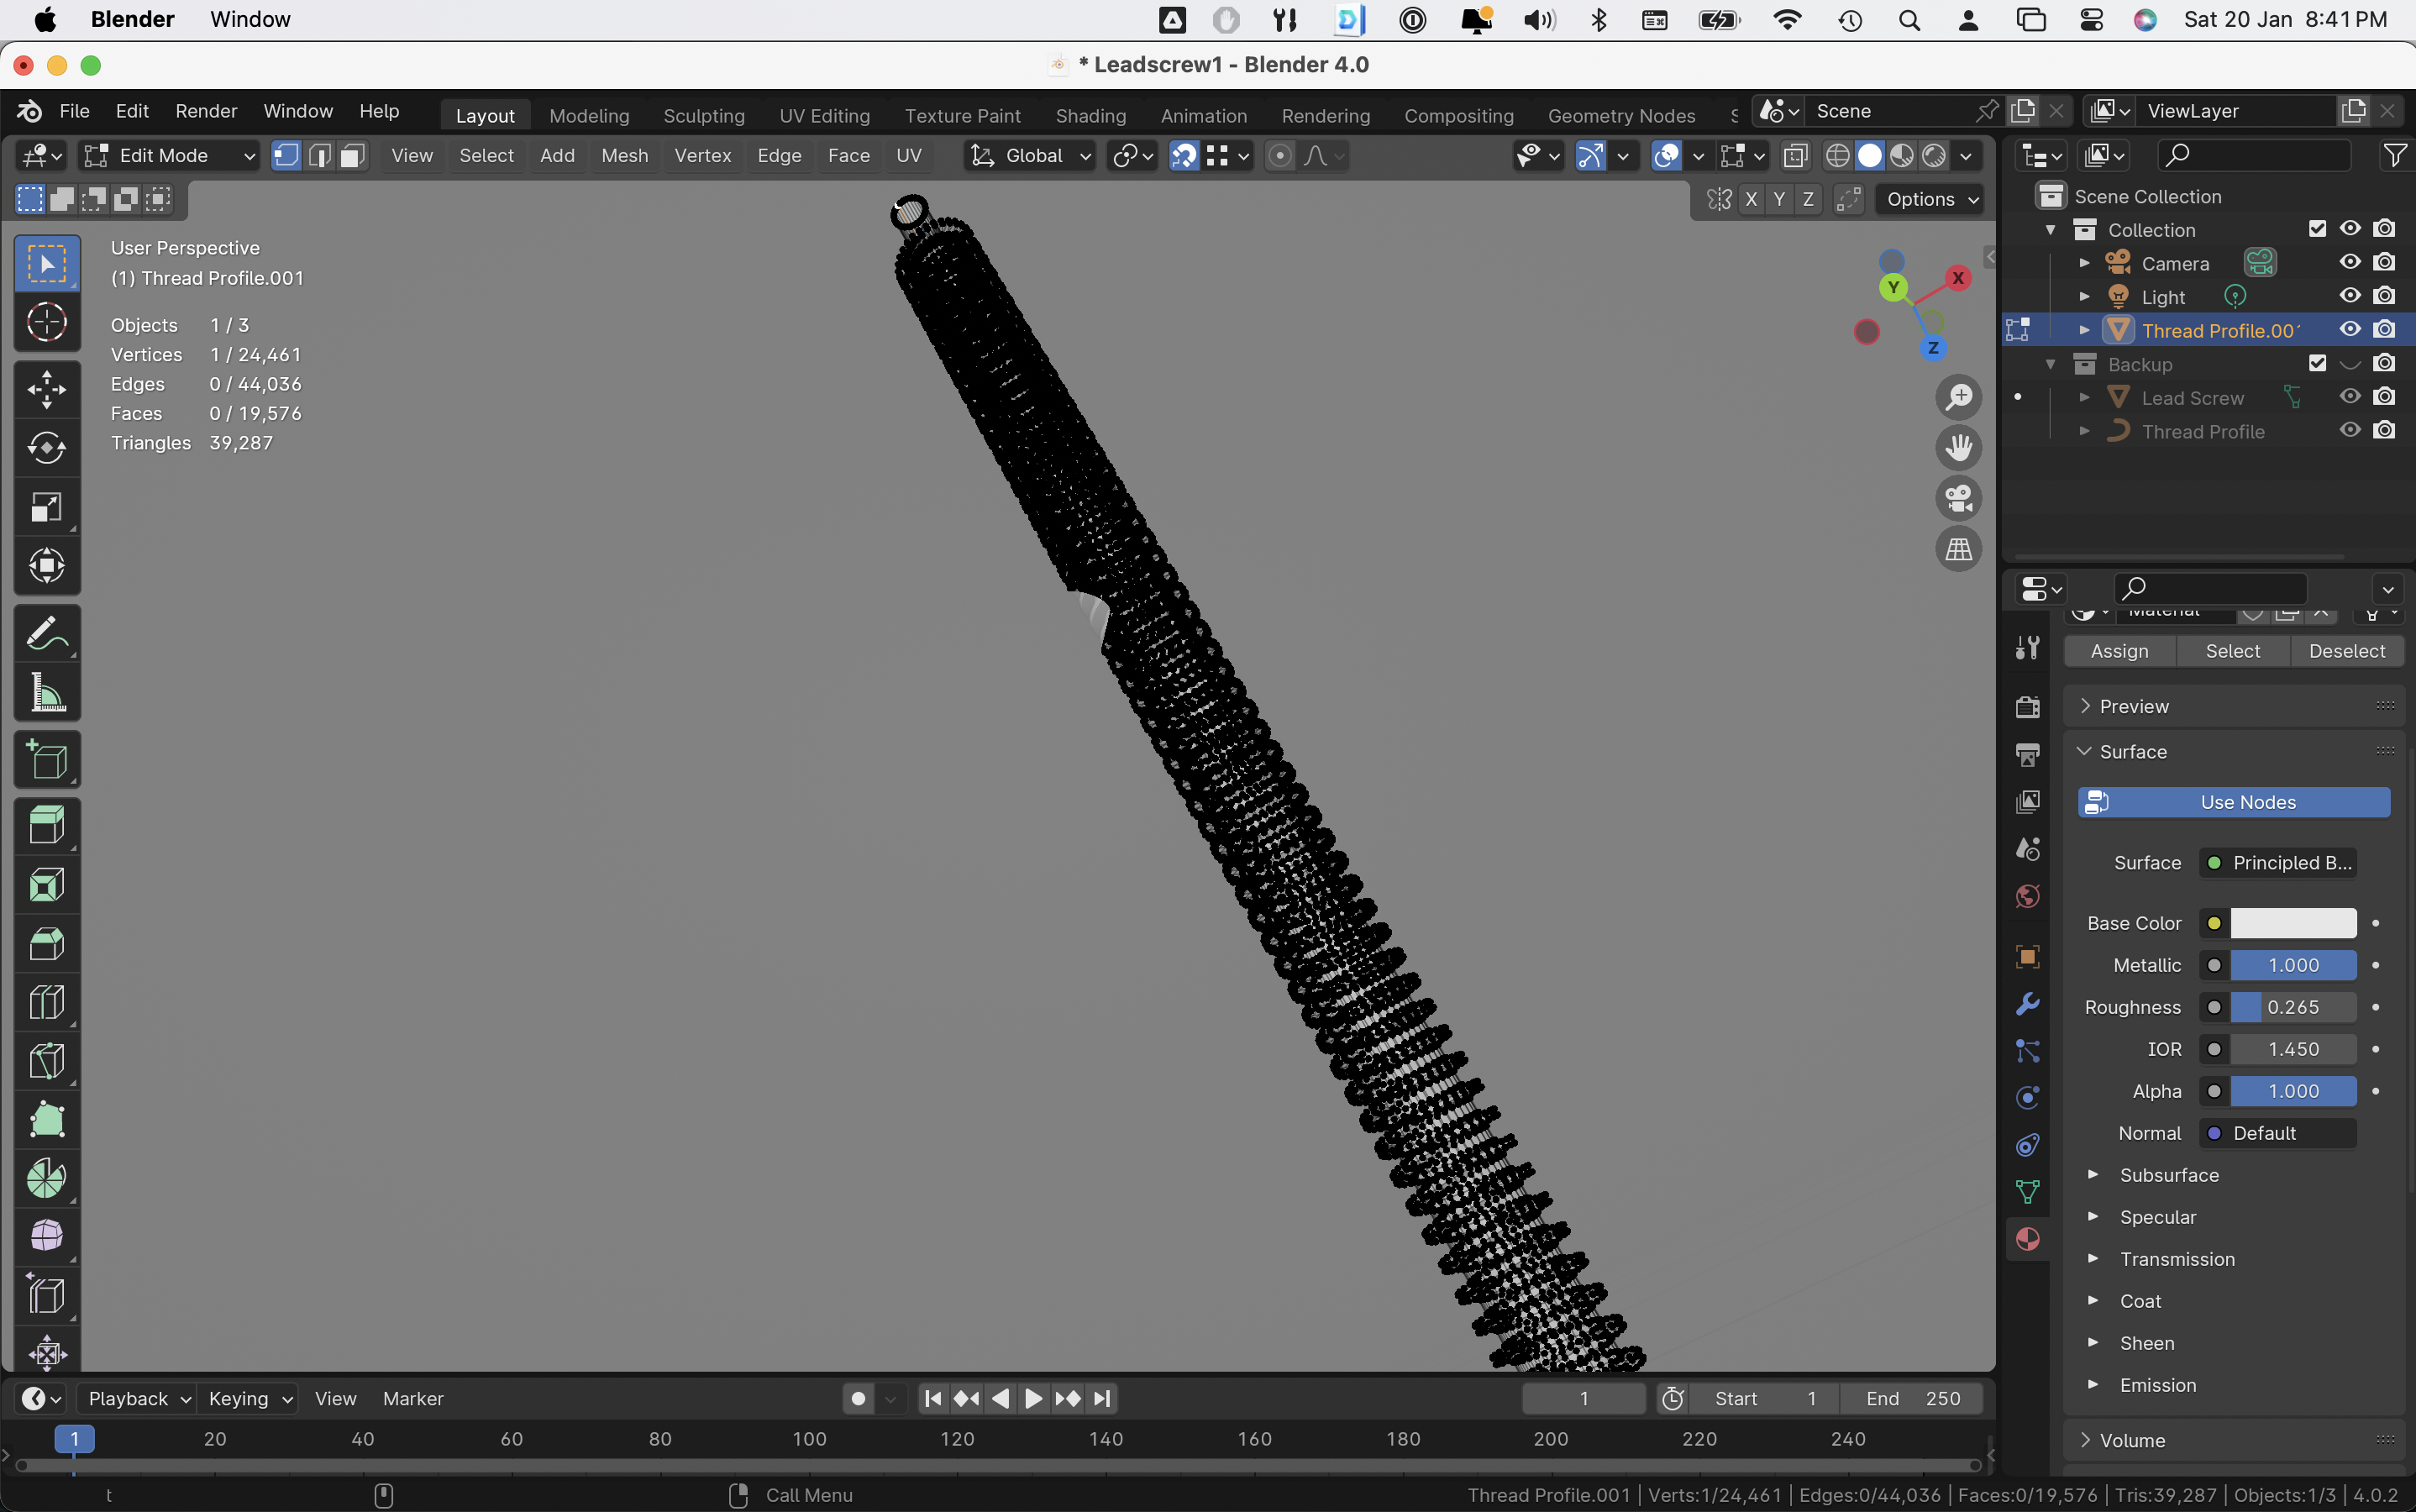Viewport: 2416px width, 1512px height.
Task: Open the Modifiers properties tab
Action: coord(2027,1003)
